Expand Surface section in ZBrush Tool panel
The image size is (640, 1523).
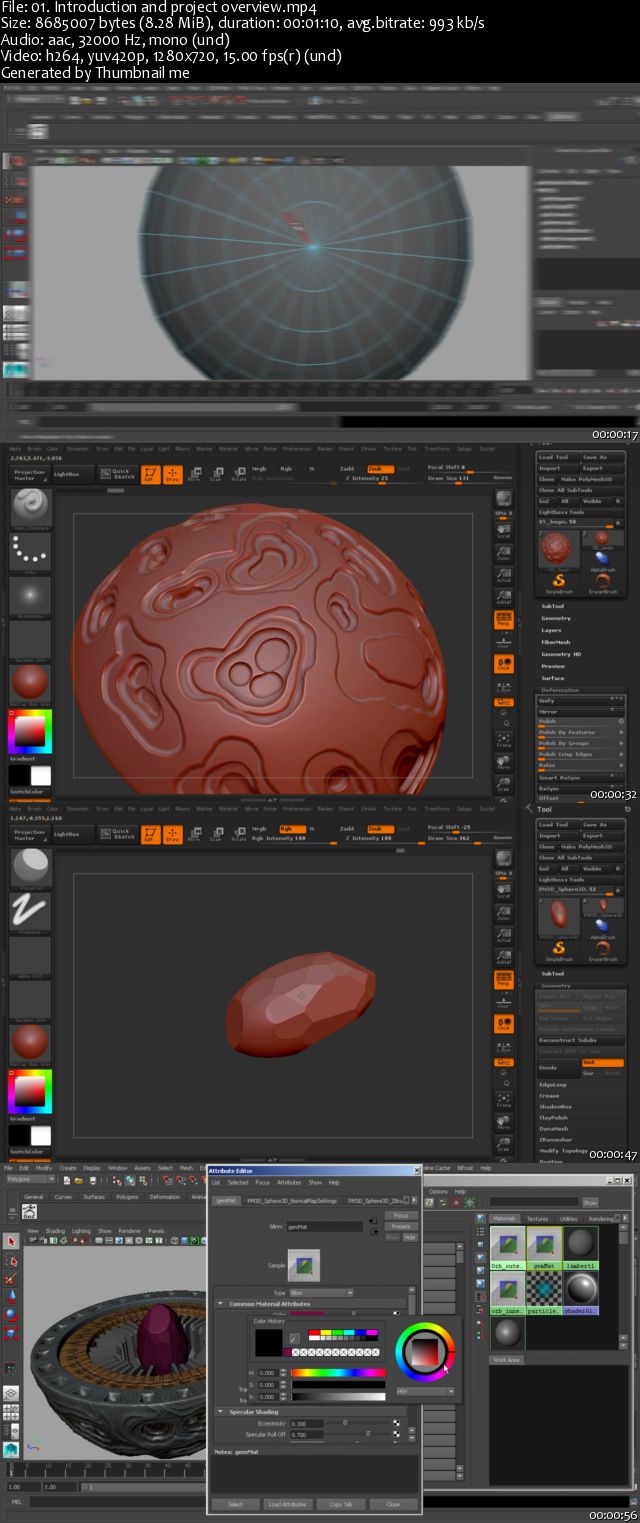click(x=553, y=678)
